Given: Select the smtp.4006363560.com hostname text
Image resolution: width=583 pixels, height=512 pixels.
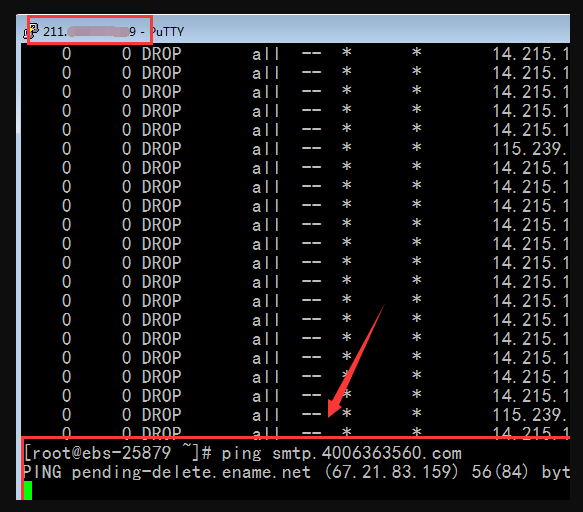Looking at the screenshot, I should point(367,453).
